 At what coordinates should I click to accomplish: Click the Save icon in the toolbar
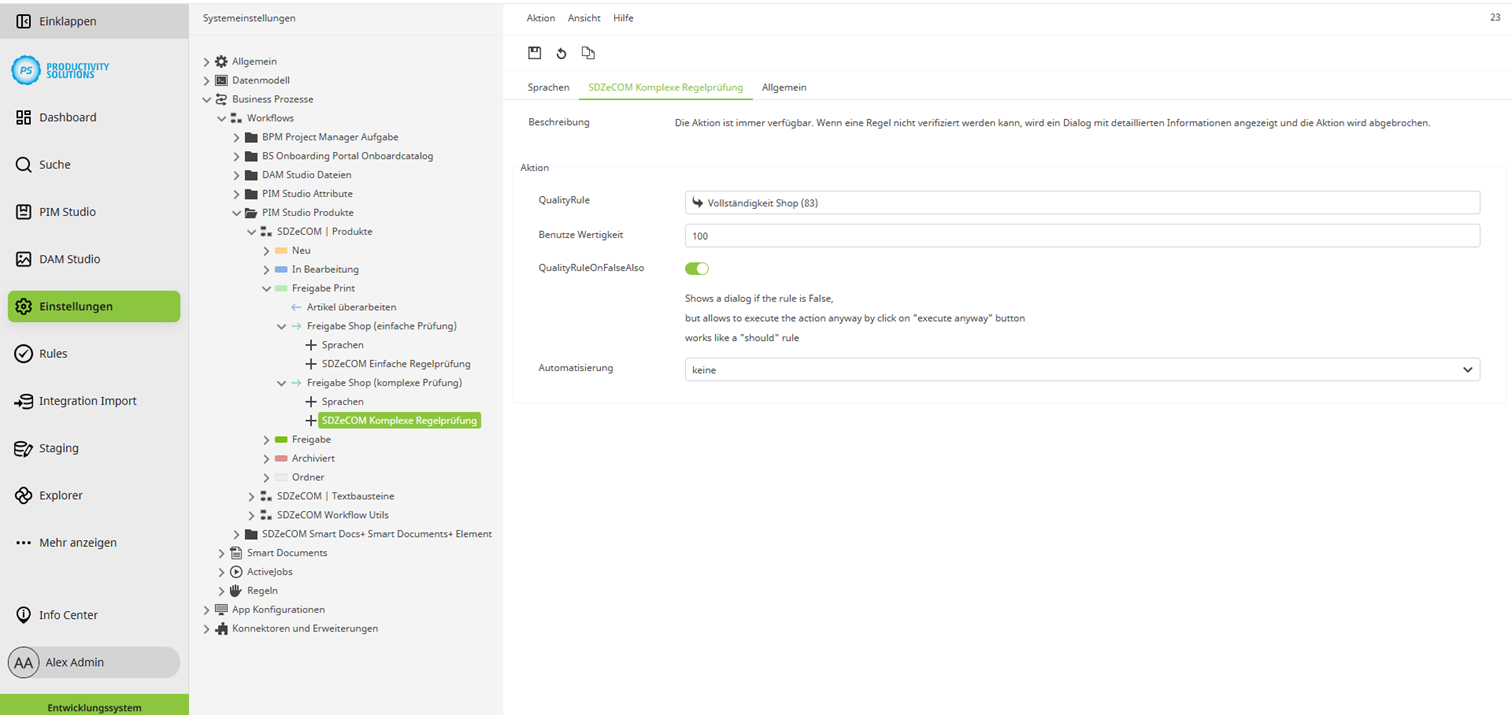pos(534,52)
